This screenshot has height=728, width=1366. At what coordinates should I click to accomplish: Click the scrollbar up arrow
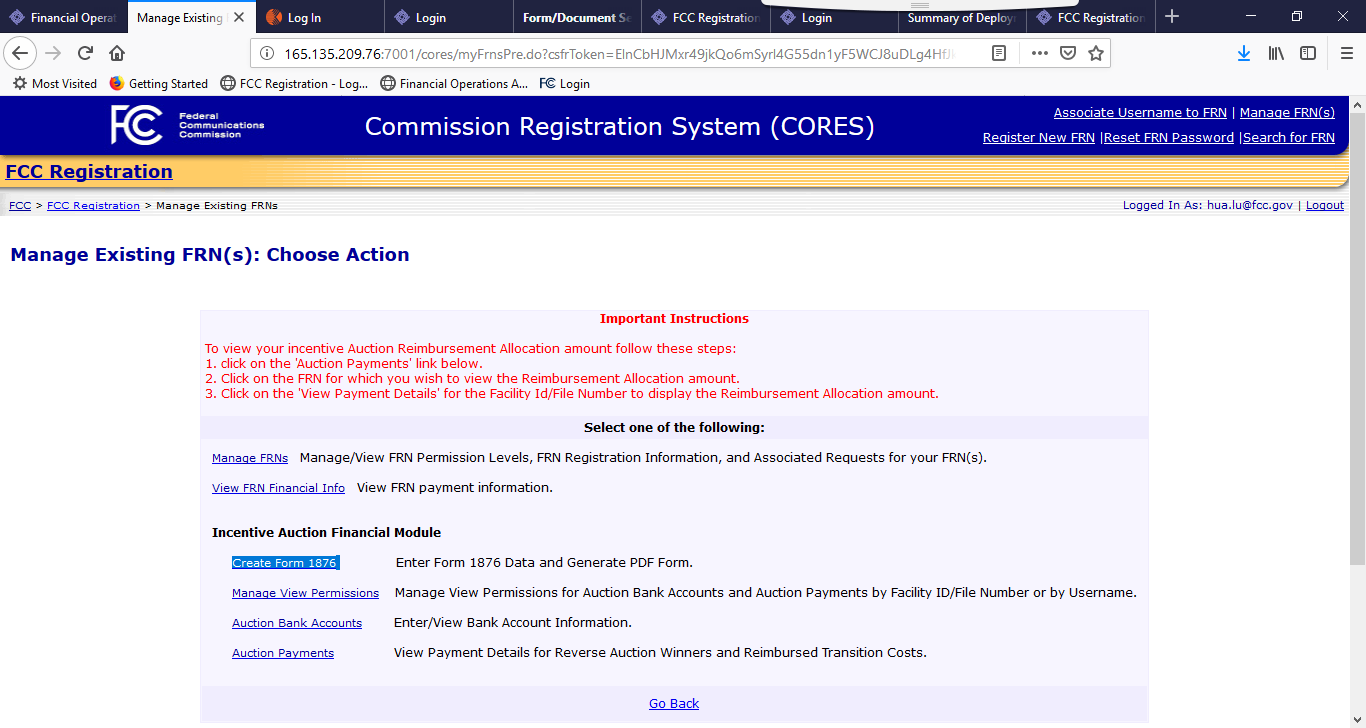[x=1357, y=104]
